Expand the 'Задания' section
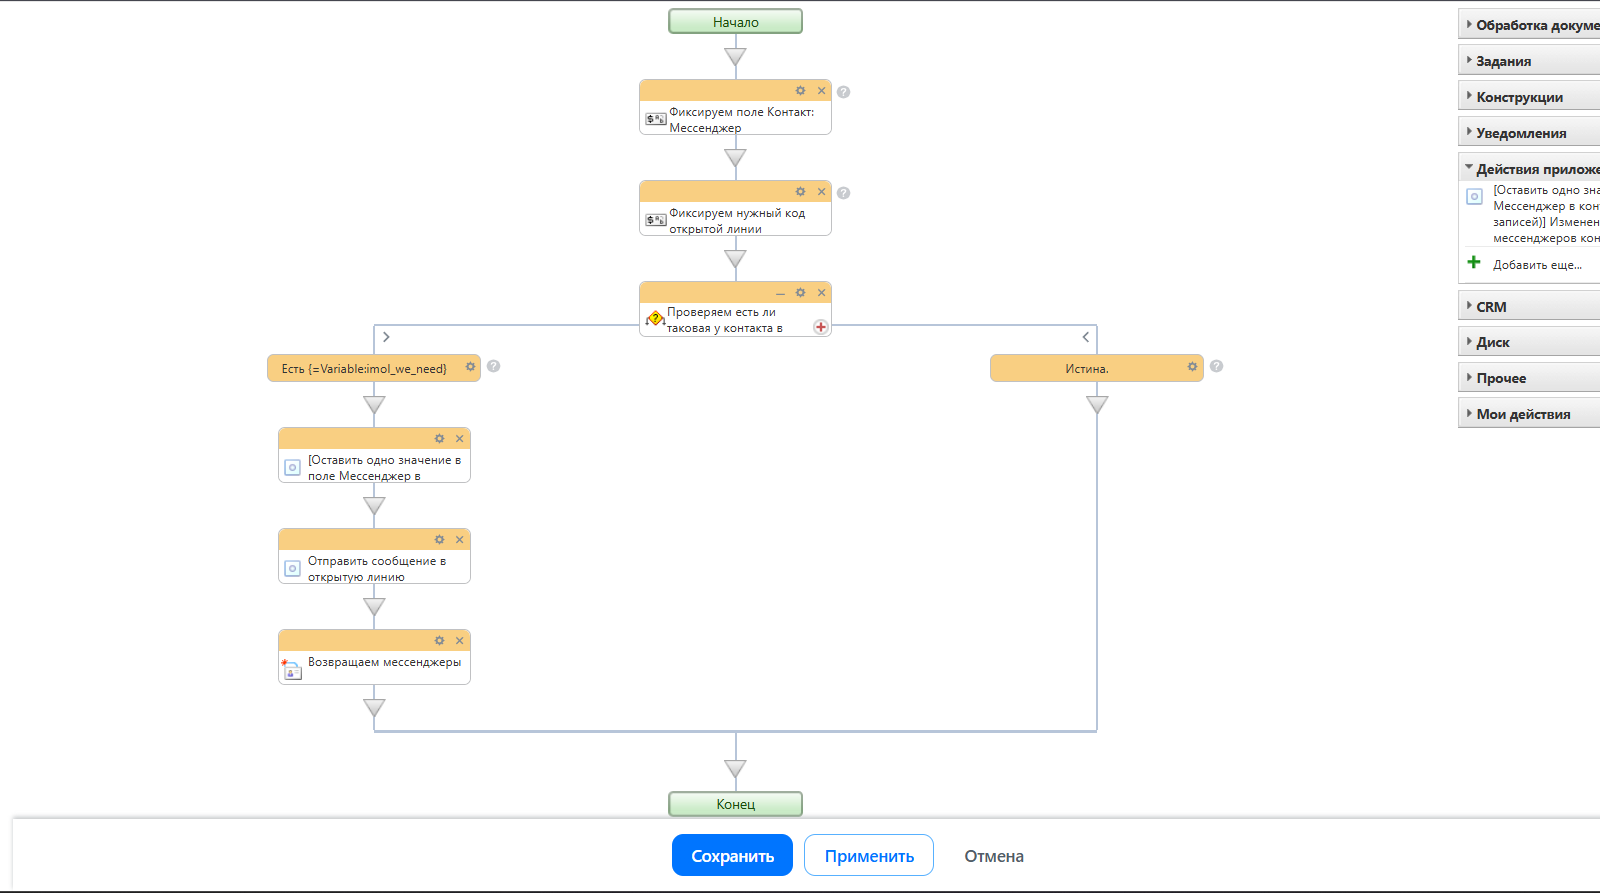This screenshot has width=1600, height=893. 1503,61
